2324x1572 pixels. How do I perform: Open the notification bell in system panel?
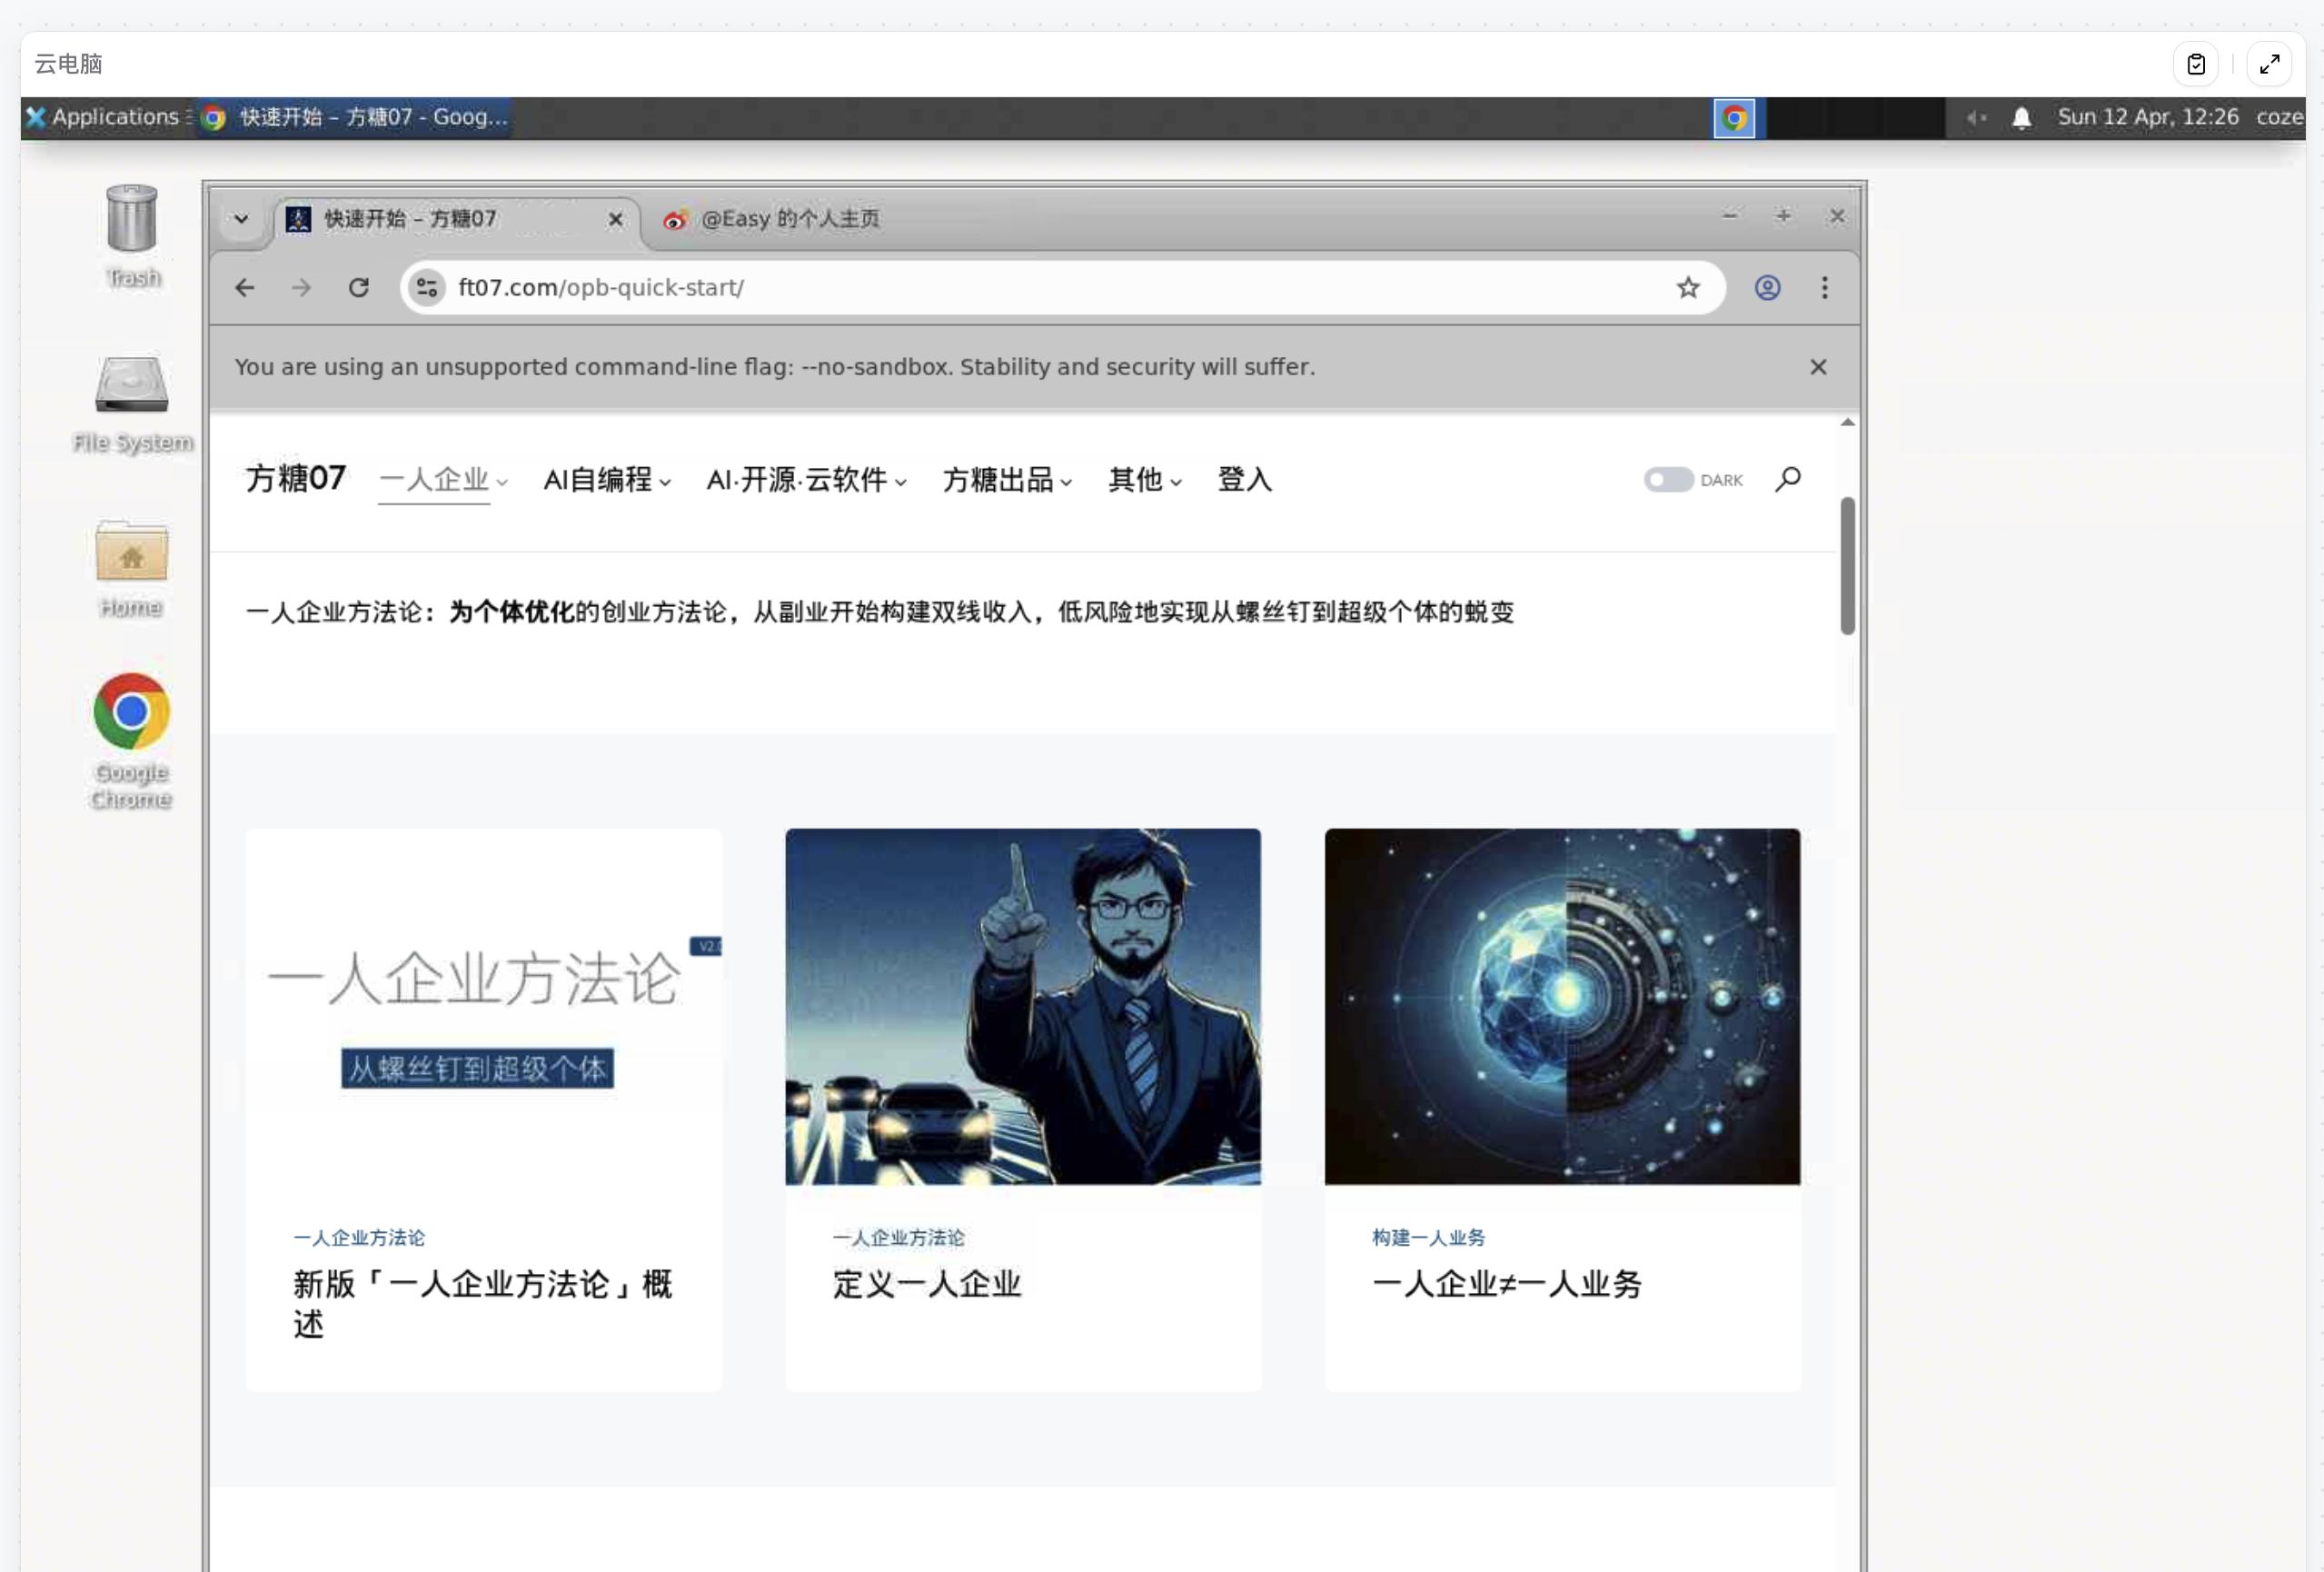(x=2021, y=118)
